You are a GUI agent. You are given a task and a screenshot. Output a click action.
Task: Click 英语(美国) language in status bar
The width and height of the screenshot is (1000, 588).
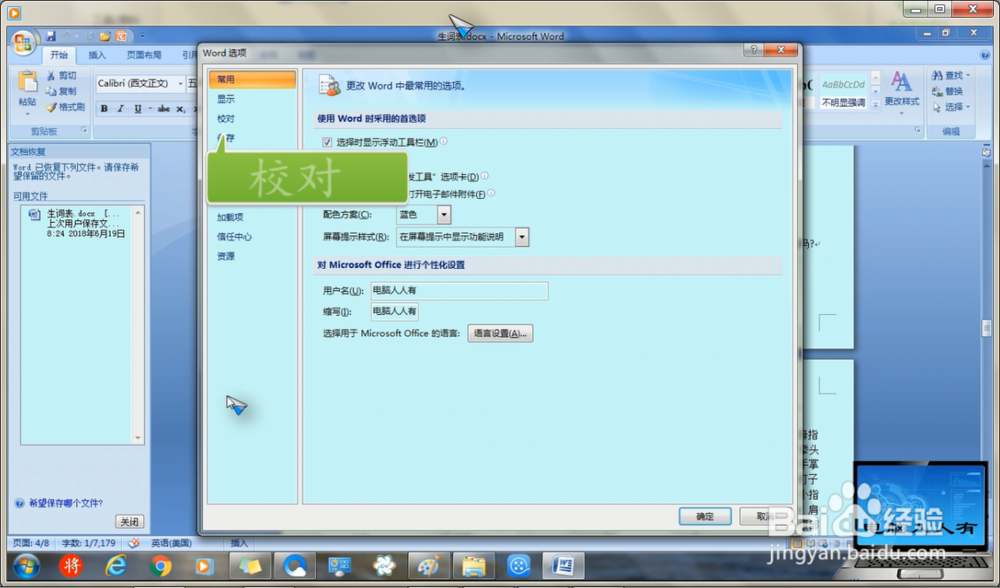[172, 543]
